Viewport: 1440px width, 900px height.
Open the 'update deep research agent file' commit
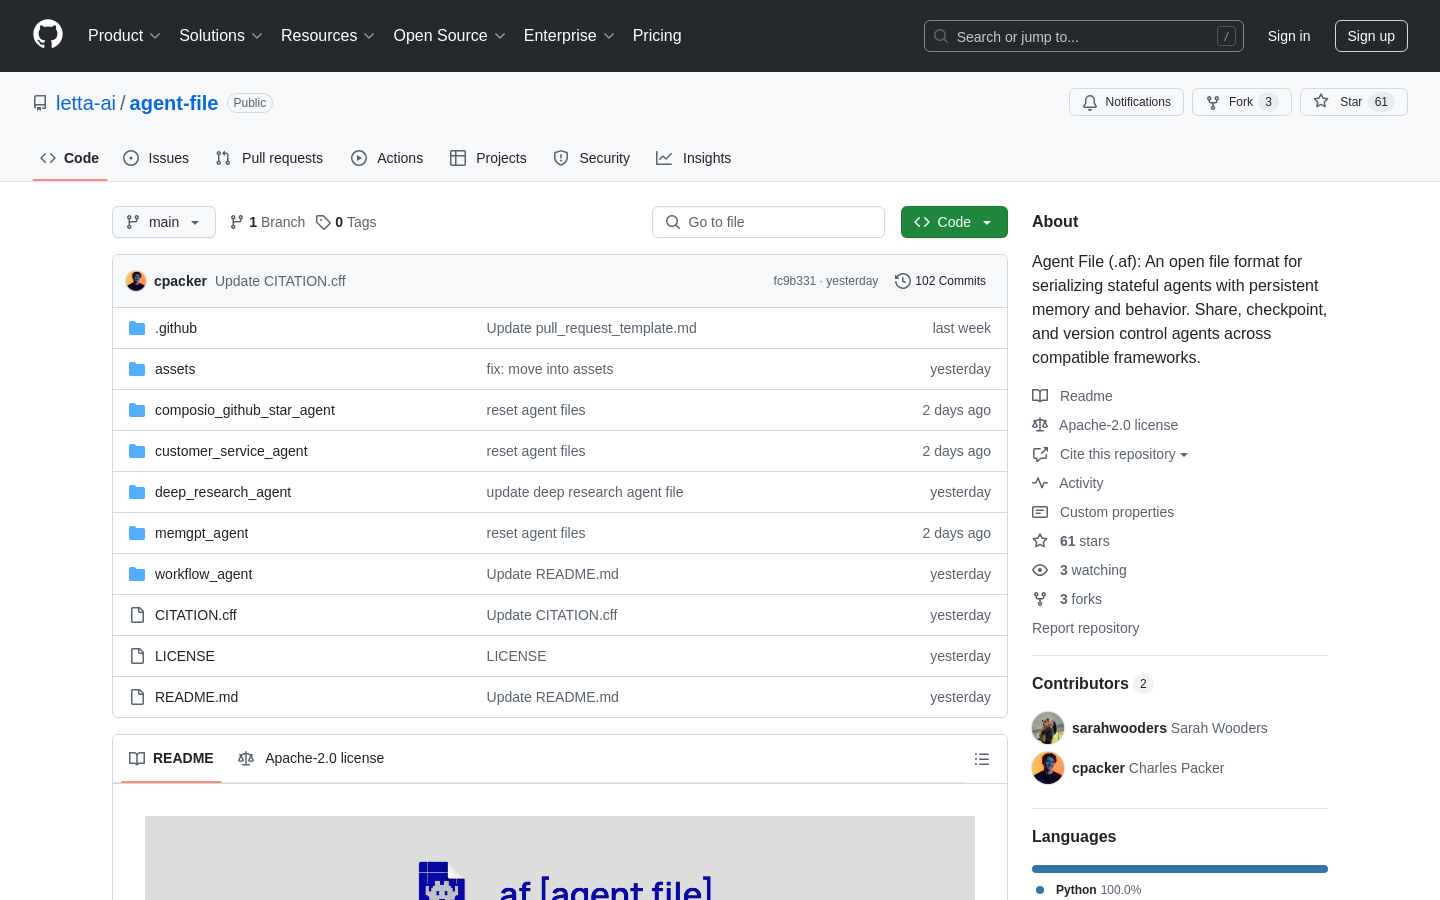click(x=585, y=492)
